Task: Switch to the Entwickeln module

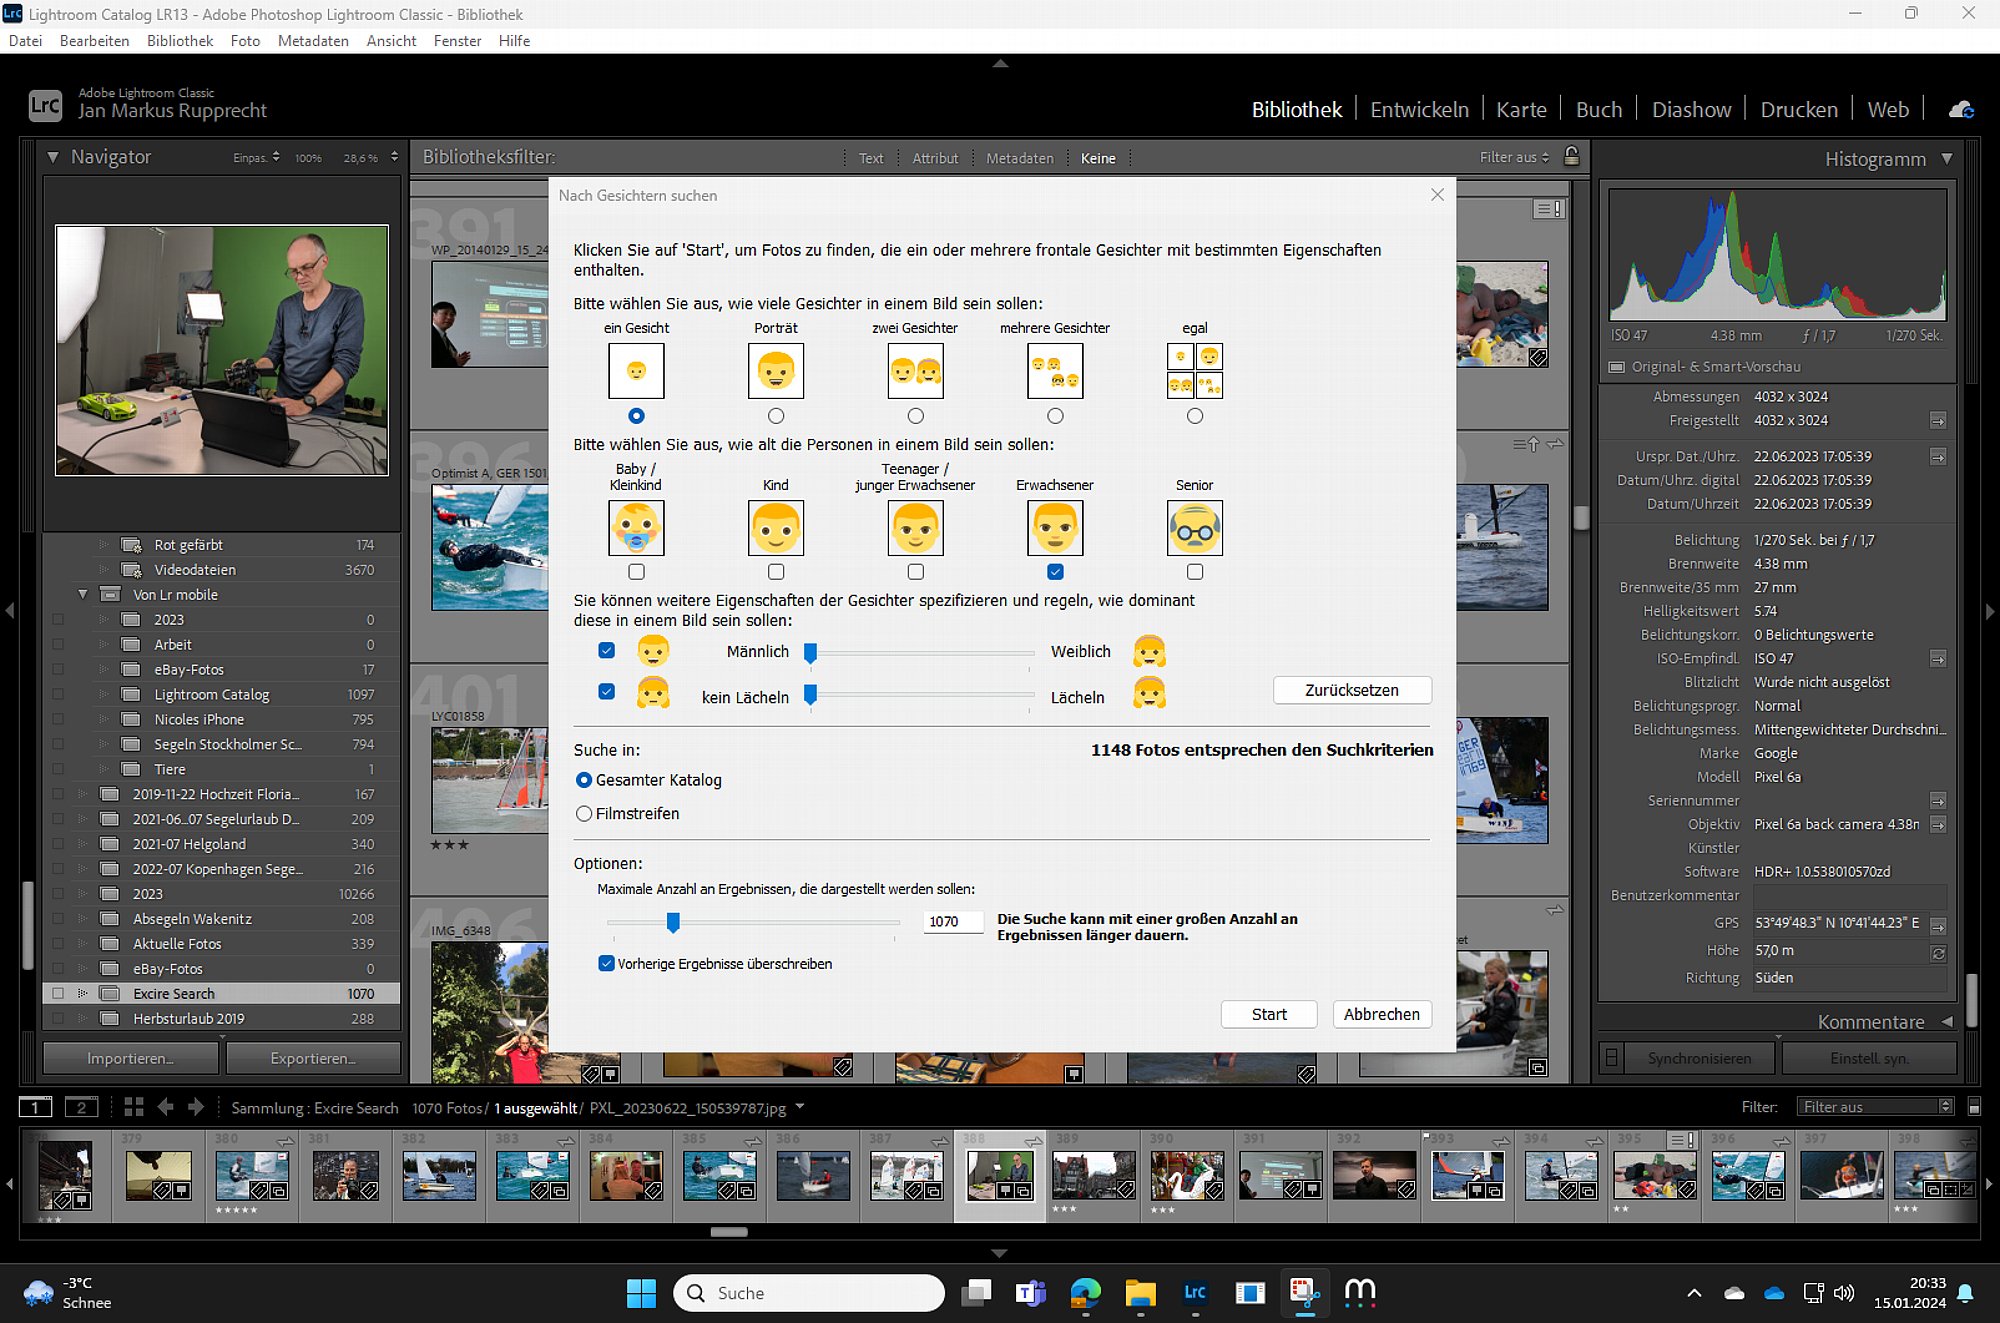Action: point(1419,110)
